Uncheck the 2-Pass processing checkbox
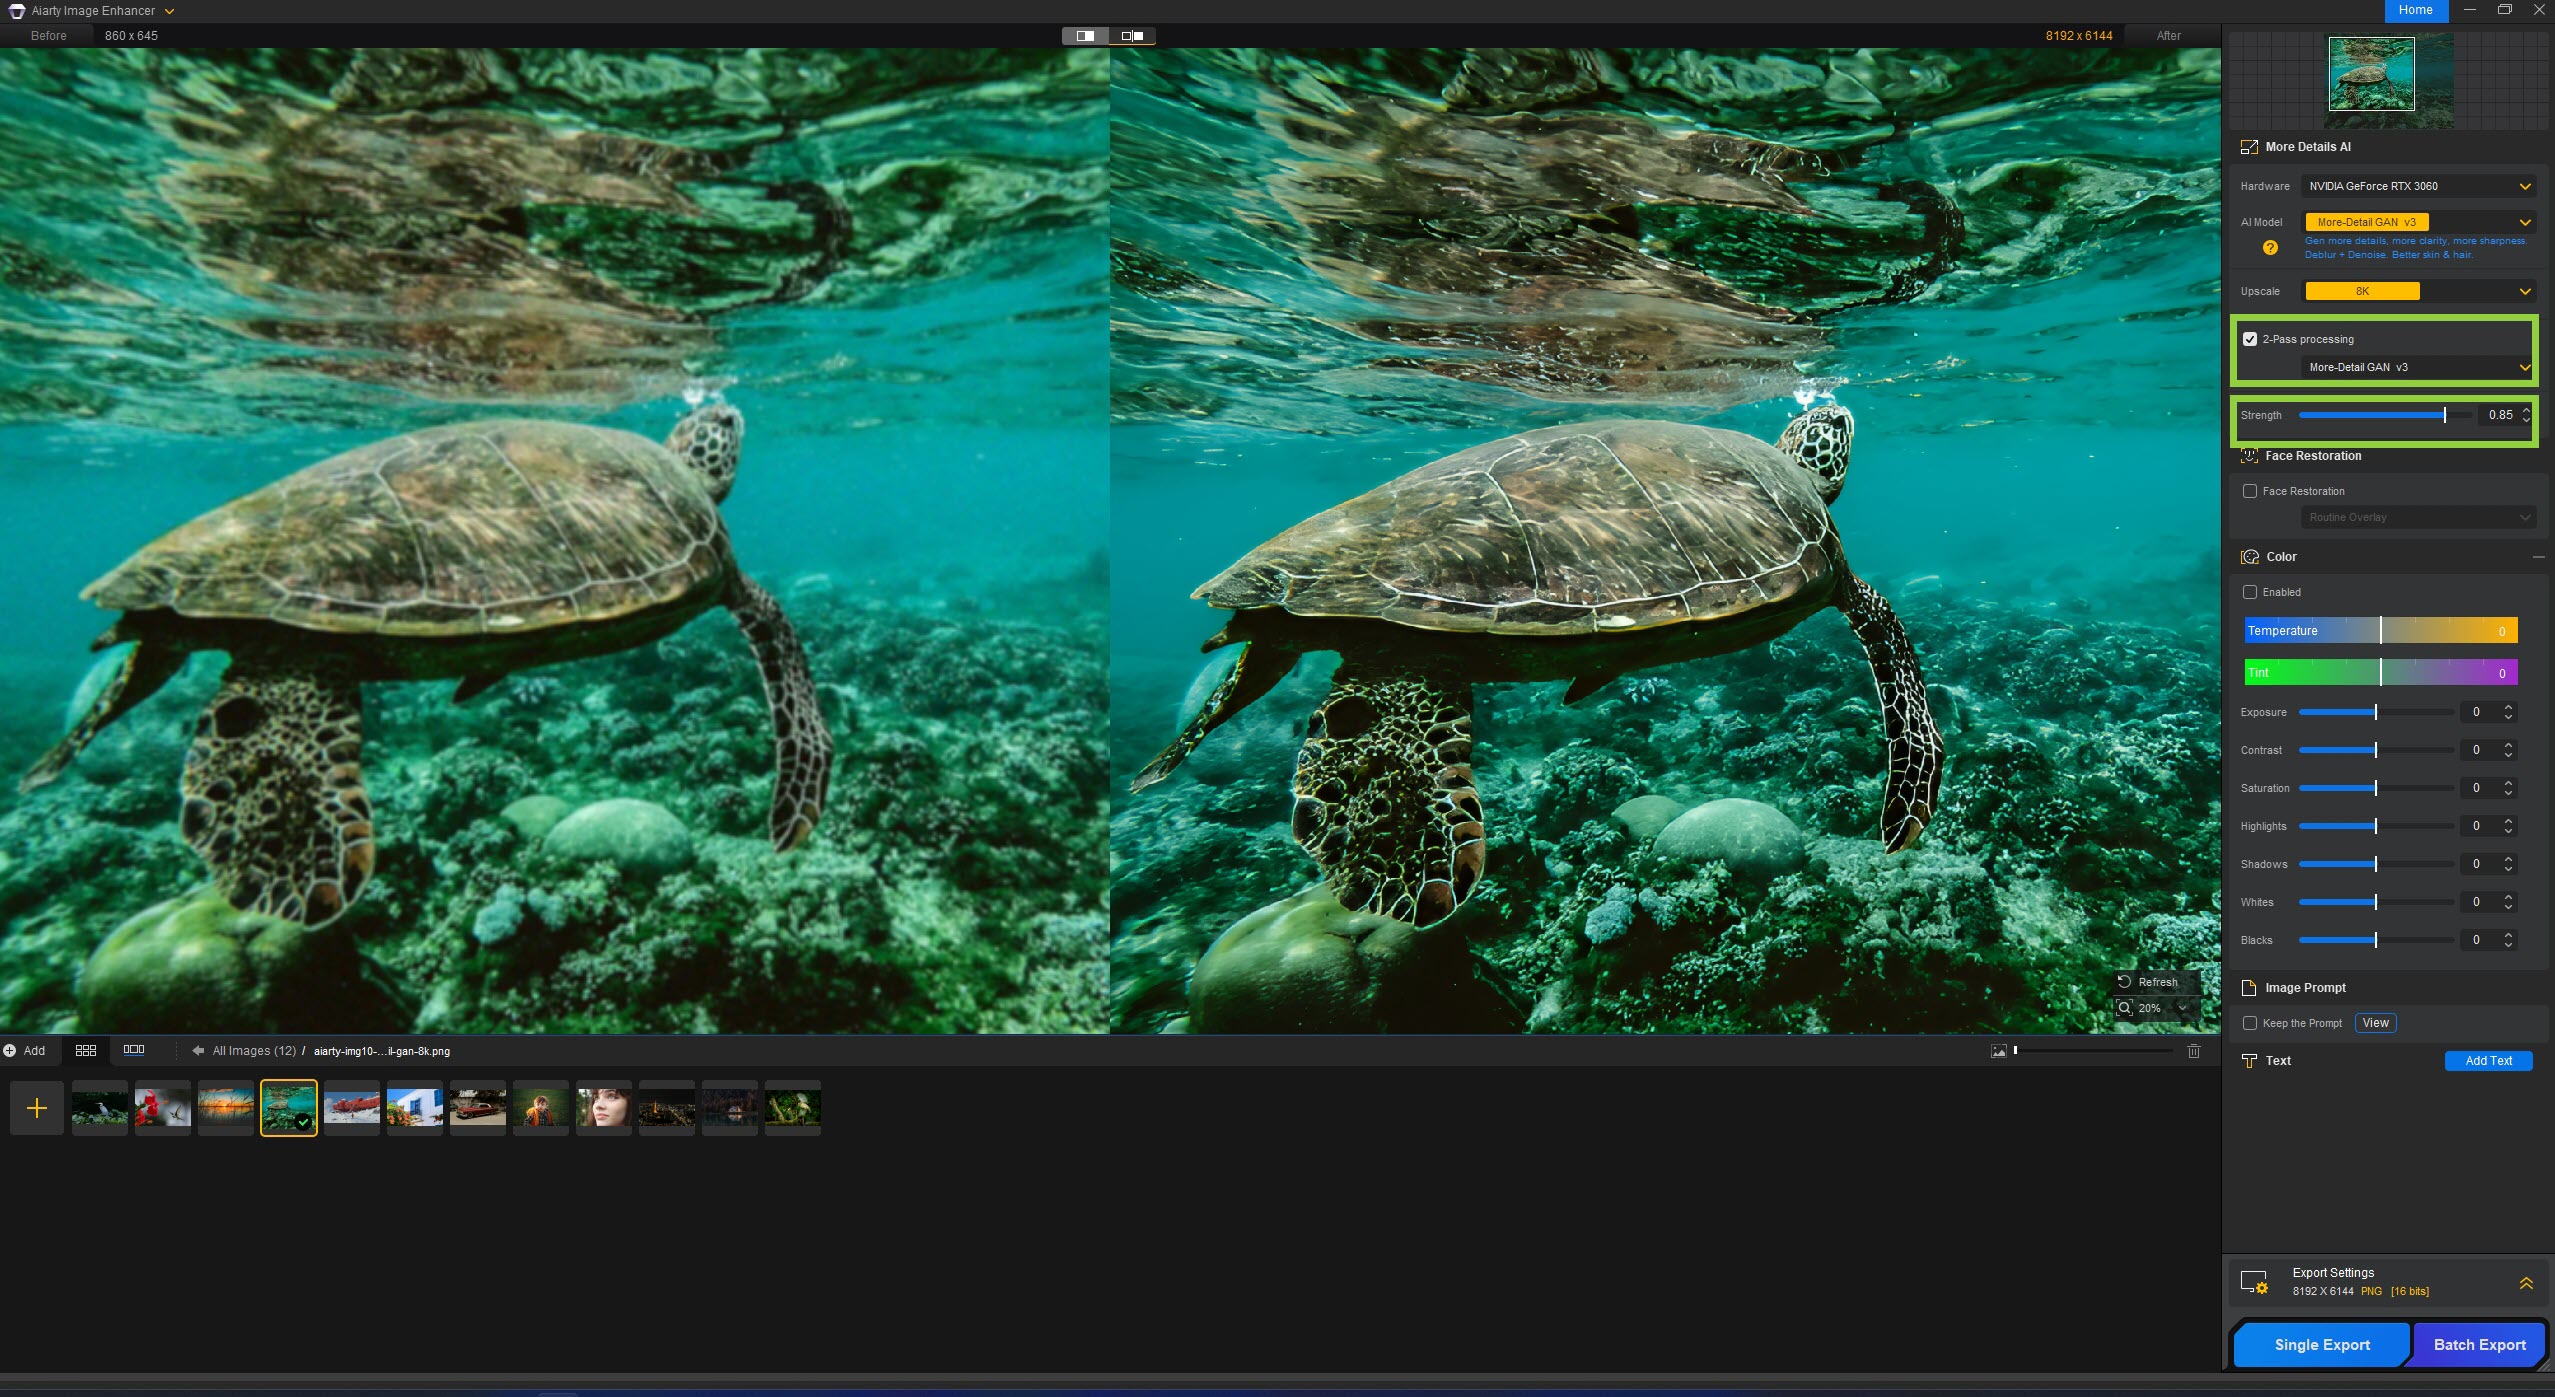Viewport: 2555px width, 1397px height. [x=2250, y=339]
